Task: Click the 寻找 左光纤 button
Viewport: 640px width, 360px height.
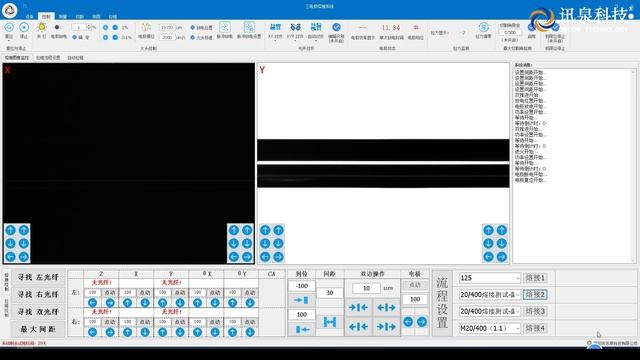Action: click(x=38, y=277)
